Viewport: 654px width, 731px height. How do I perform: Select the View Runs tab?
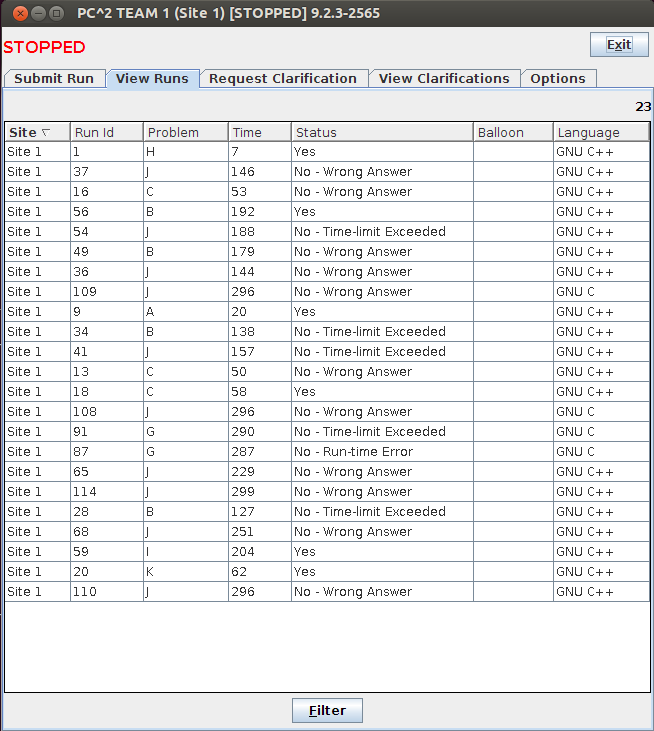pos(152,79)
